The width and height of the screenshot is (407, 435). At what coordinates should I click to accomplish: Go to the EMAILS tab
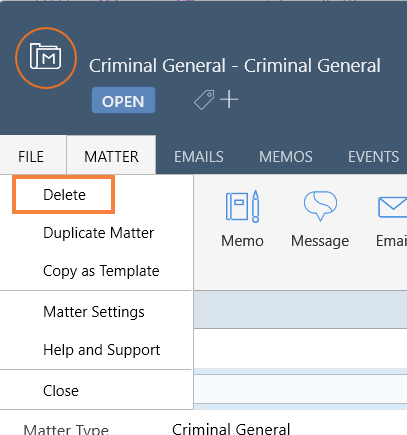click(199, 157)
